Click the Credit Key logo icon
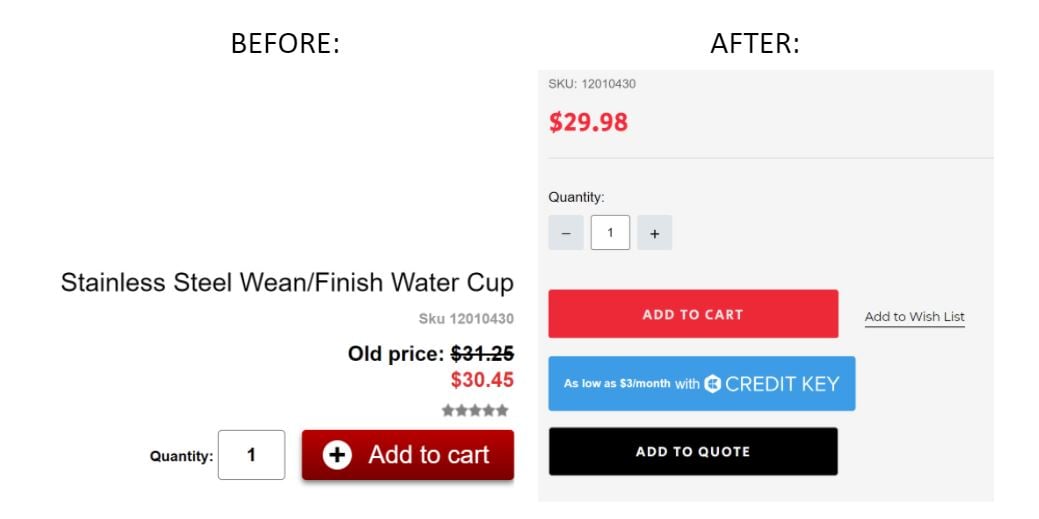Viewport: 1039px width, 519px height. coord(712,384)
